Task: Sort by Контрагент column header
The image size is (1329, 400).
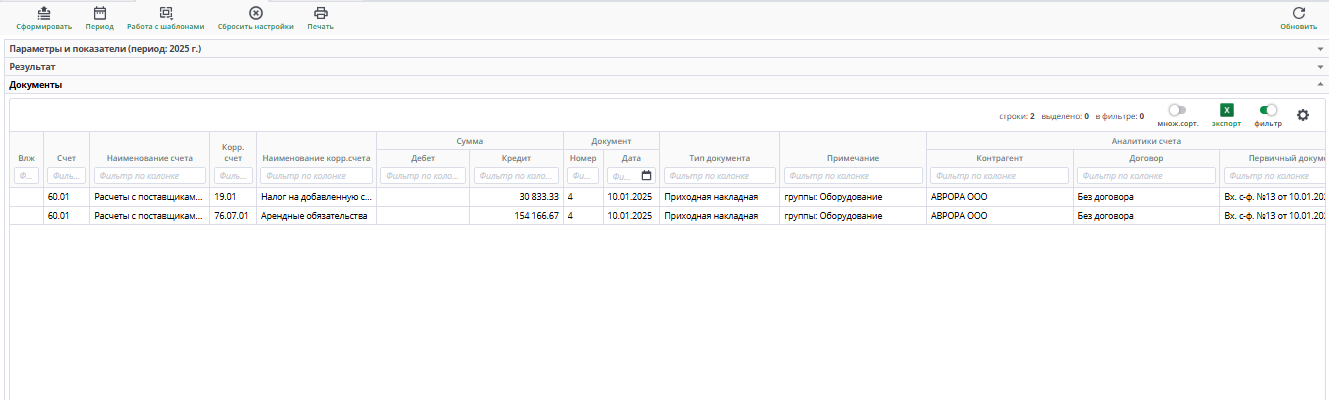Action: point(1000,158)
